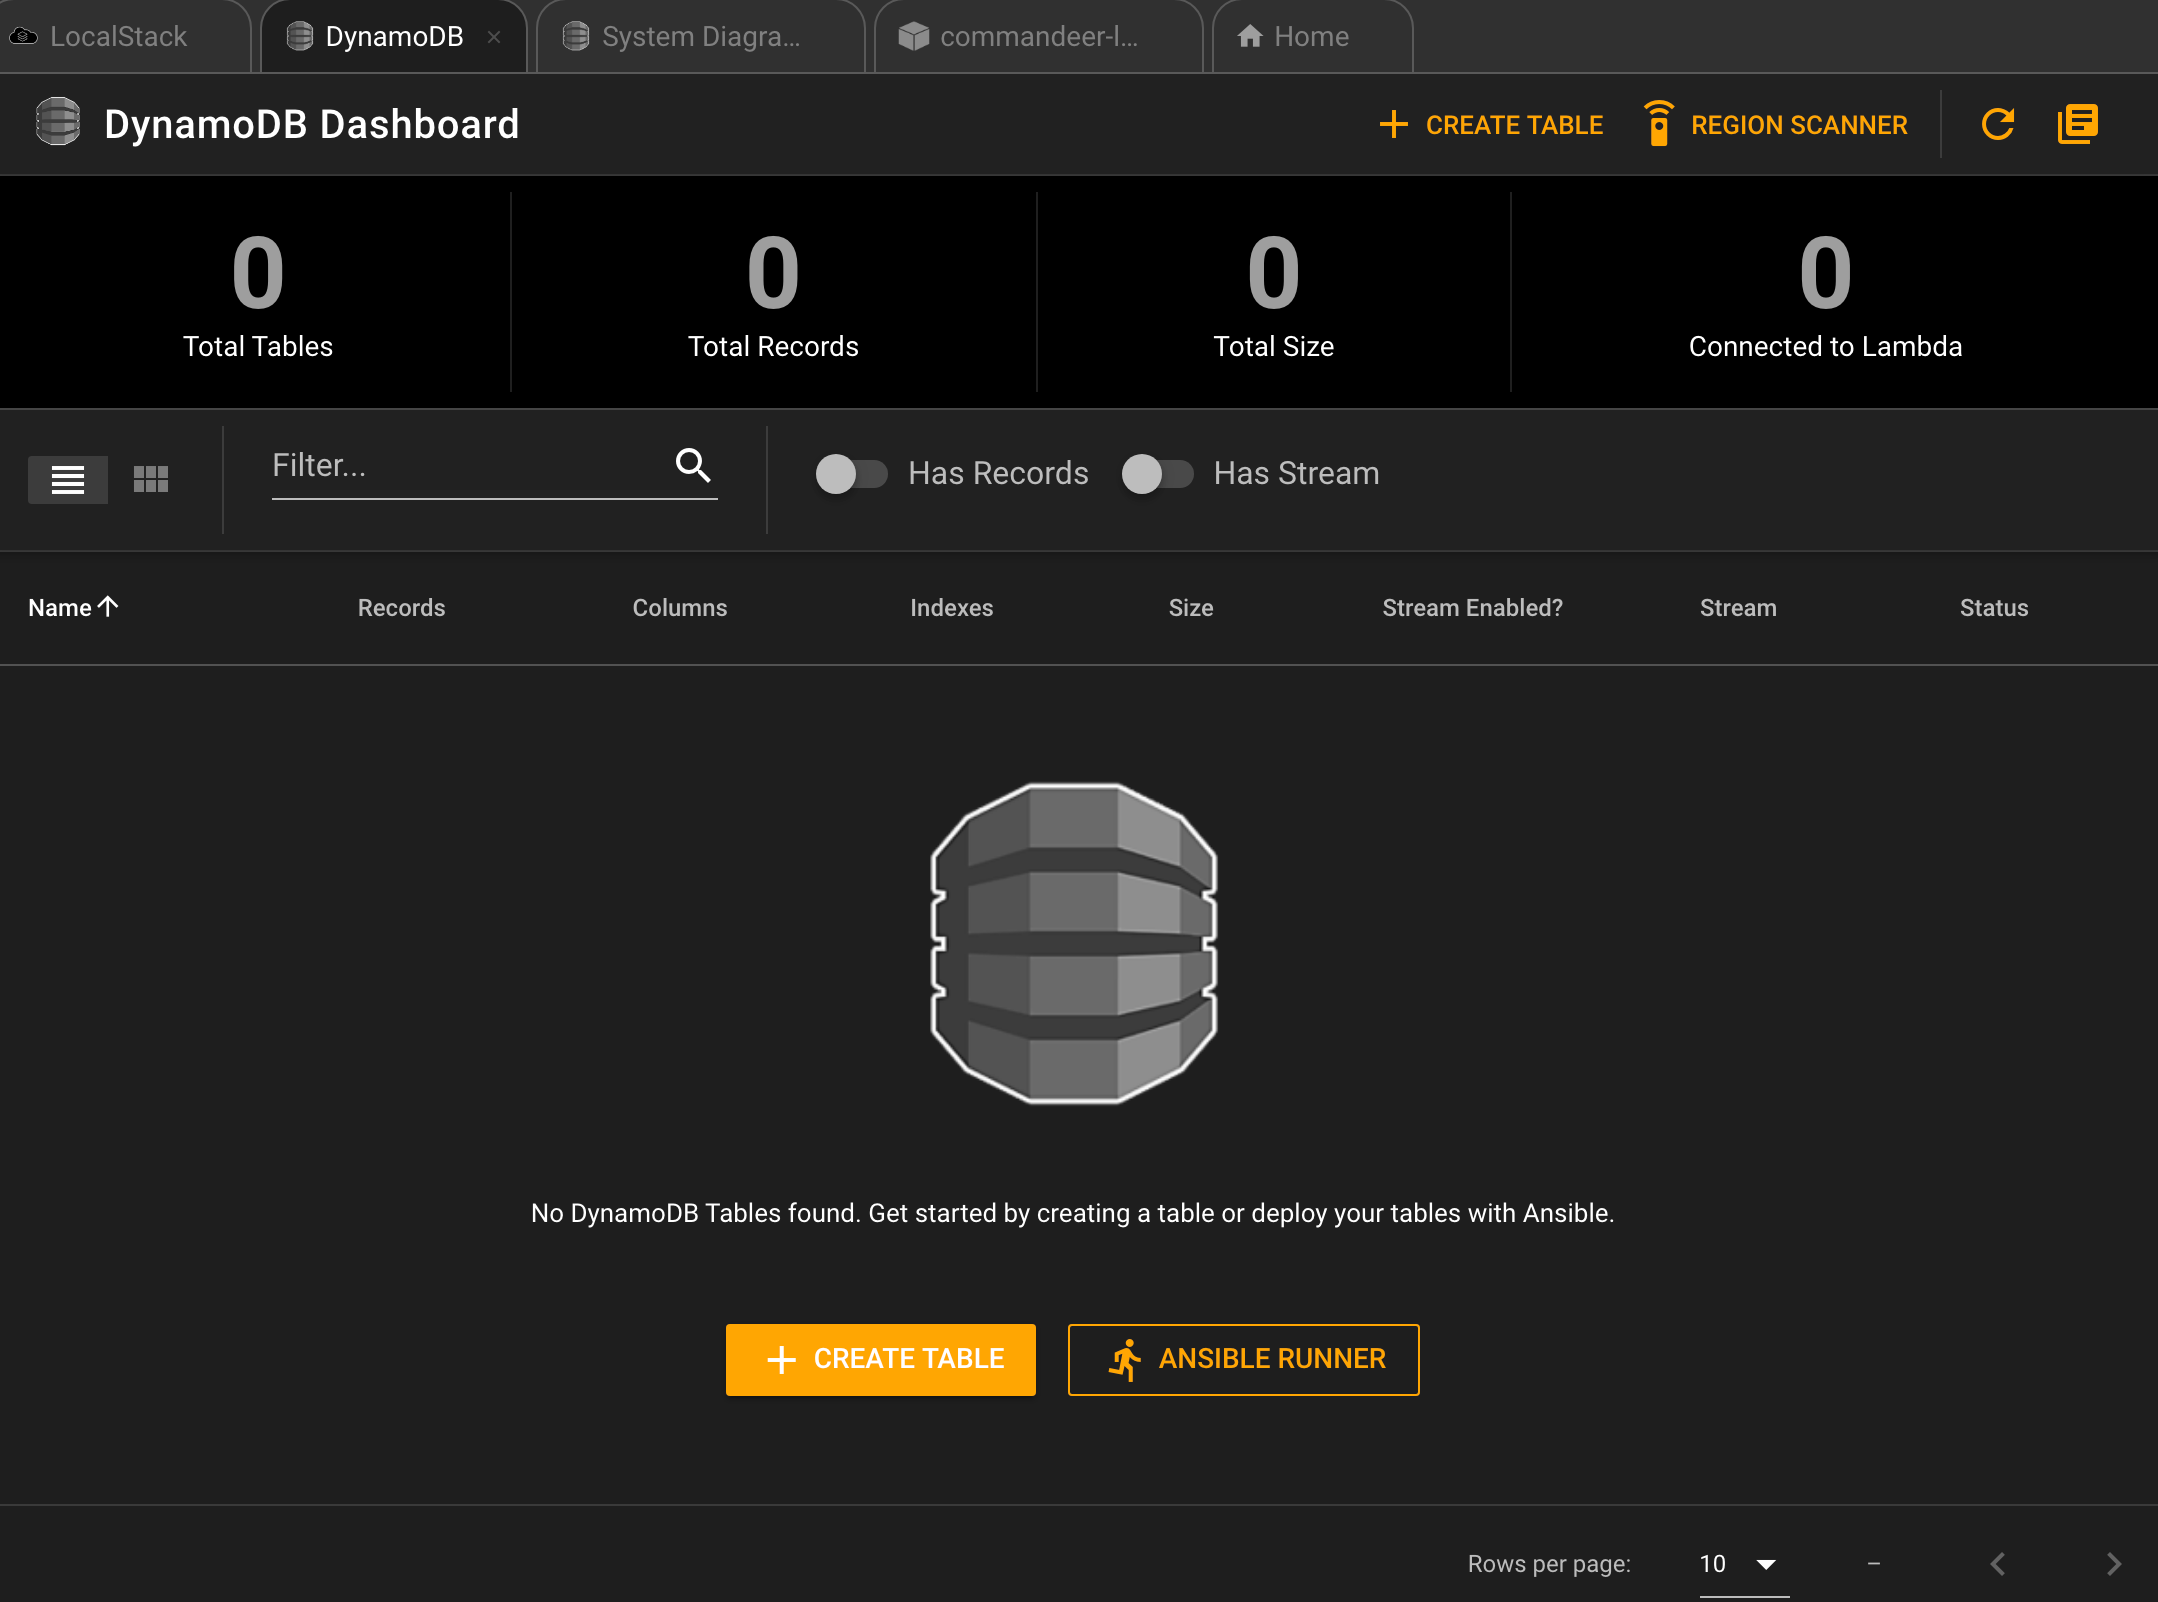Viewport: 2158px width, 1602px height.
Task: Click the large DynamoDB placeholder image
Action: (x=1073, y=943)
